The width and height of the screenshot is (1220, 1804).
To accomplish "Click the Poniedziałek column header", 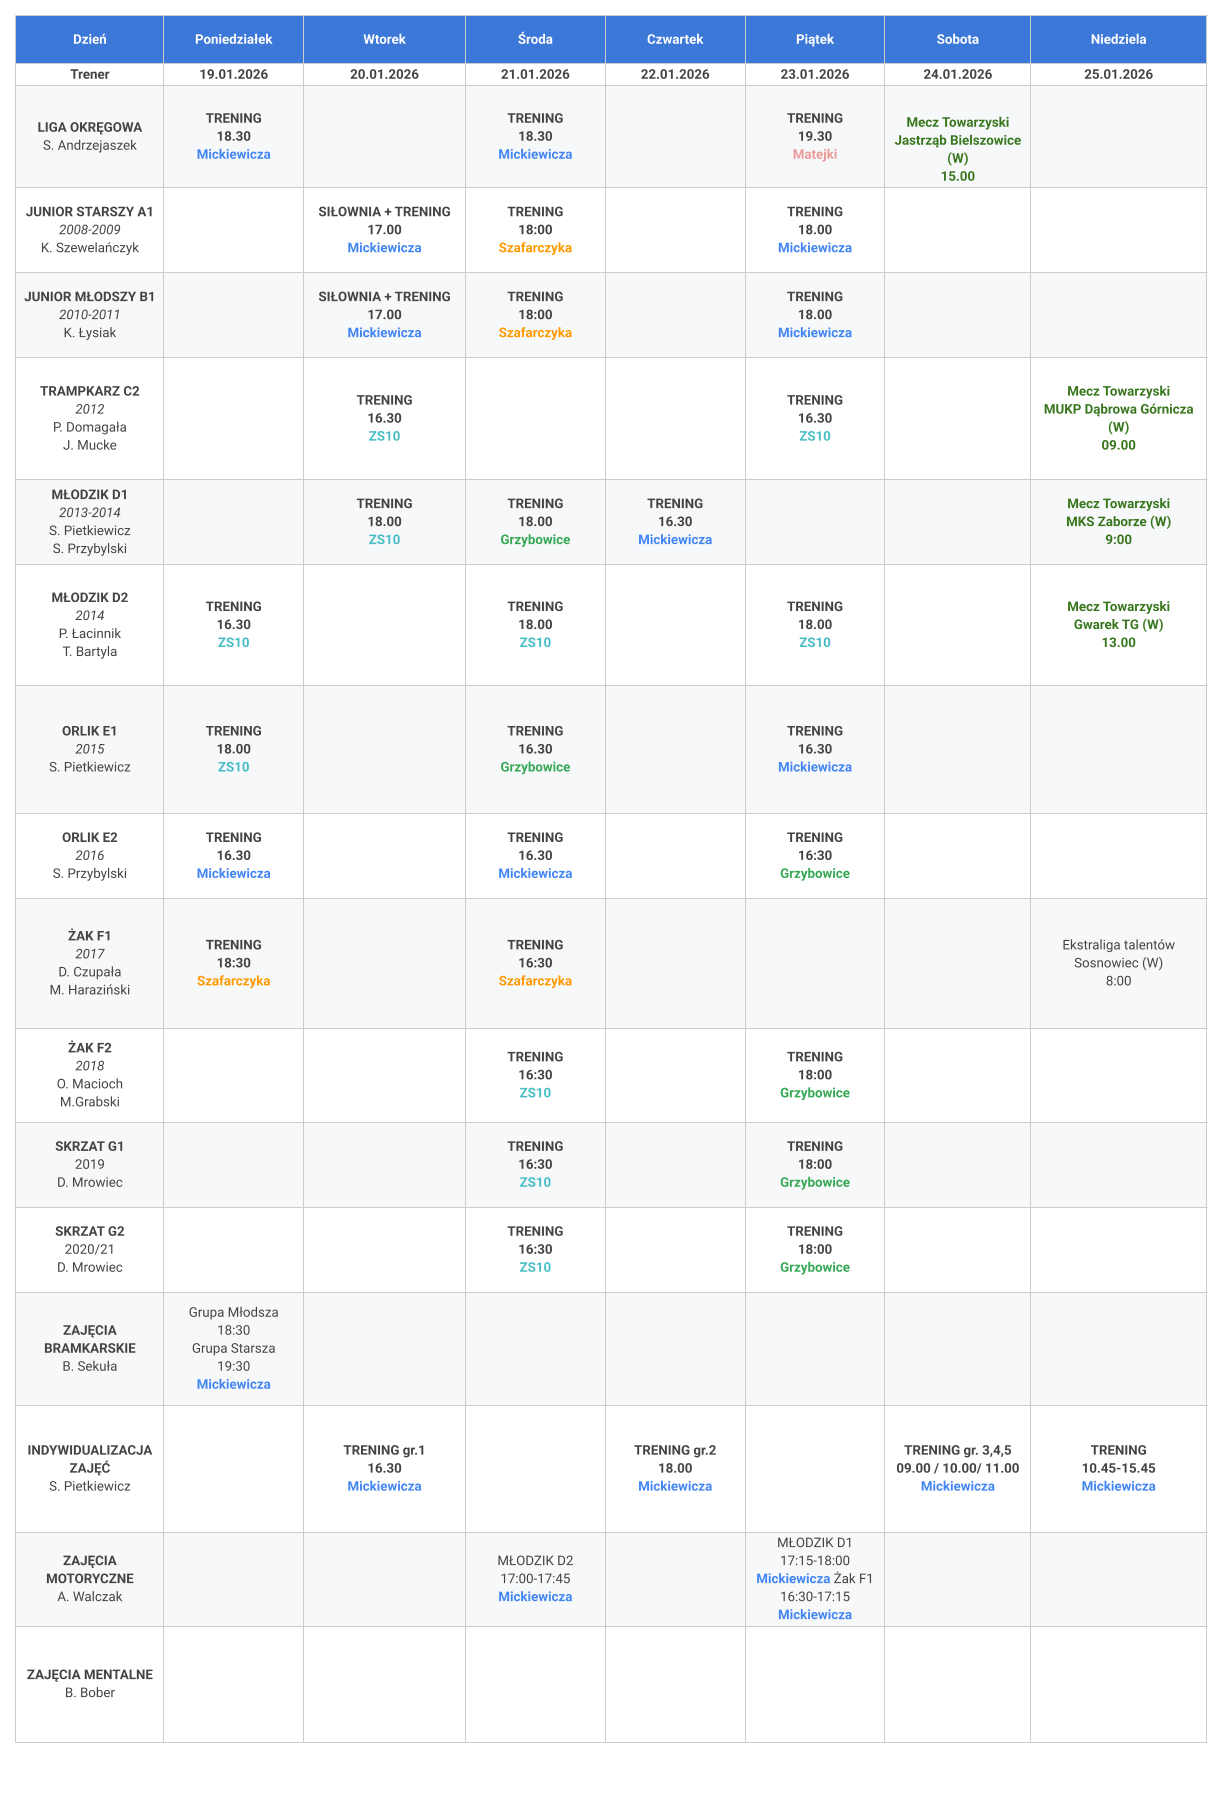I will tap(233, 39).
